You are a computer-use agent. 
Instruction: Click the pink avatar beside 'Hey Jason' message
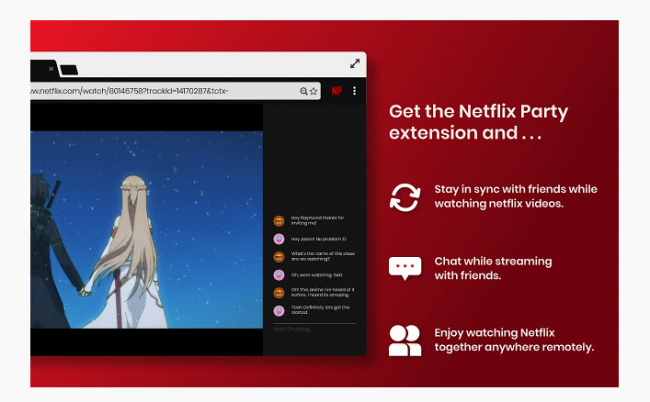[278, 239]
